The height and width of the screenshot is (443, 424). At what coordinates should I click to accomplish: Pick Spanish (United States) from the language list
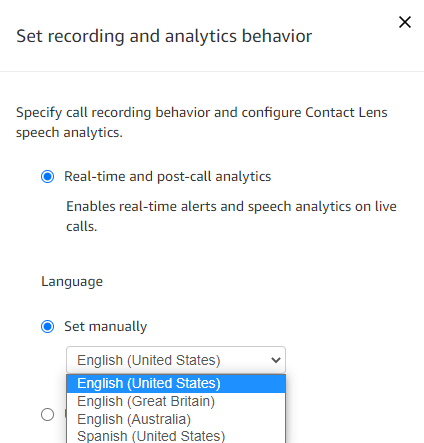(x=176, y=436)
